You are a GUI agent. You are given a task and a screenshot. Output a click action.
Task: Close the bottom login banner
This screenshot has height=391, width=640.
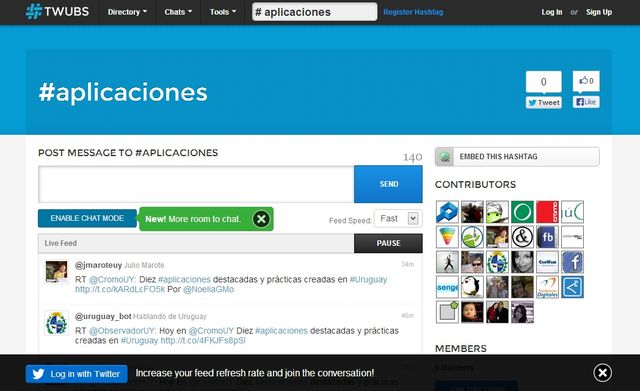pyautogui.click(x=602, y=373)
